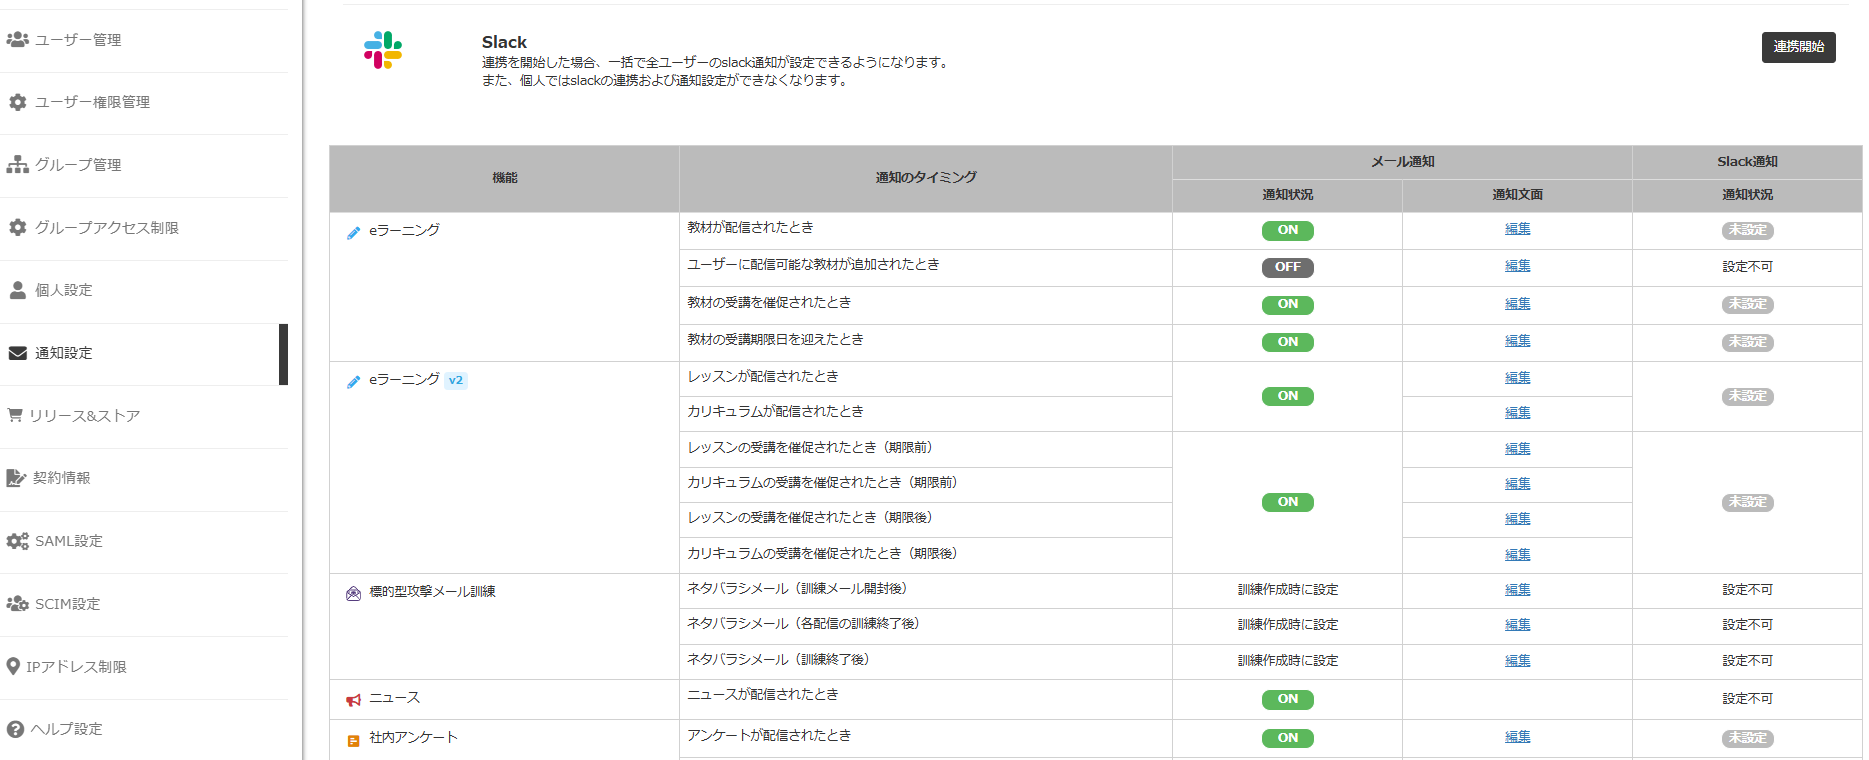Click the 社内アンケート orange survey icon
This screenshot has width=1869, height=760.
pyautogui.click(x=353, y=741)
